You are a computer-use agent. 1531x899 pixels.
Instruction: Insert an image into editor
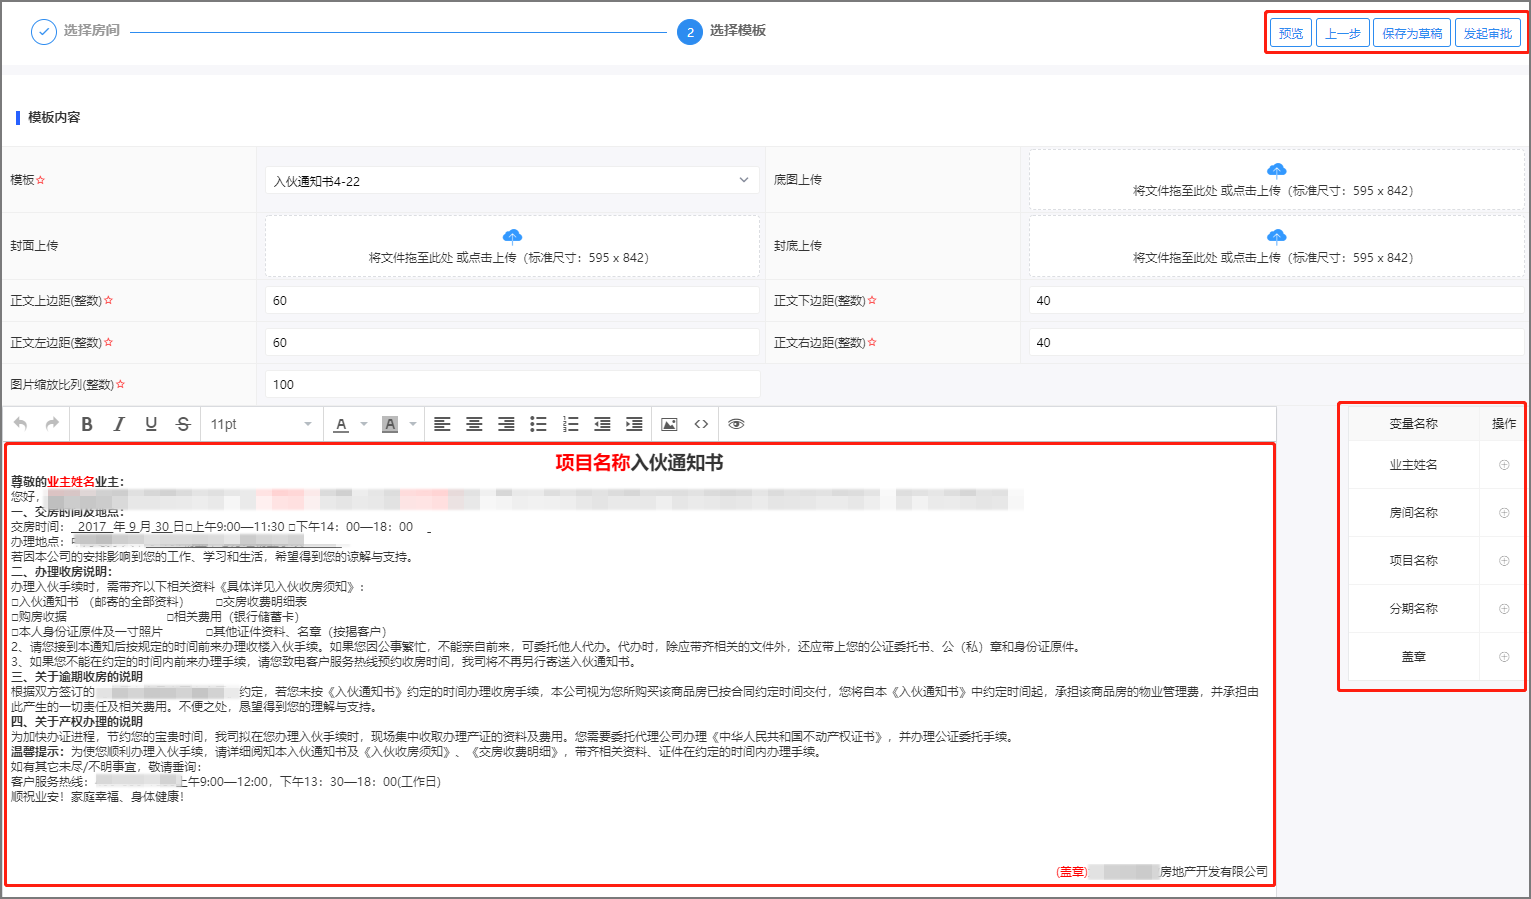[669, 424]
